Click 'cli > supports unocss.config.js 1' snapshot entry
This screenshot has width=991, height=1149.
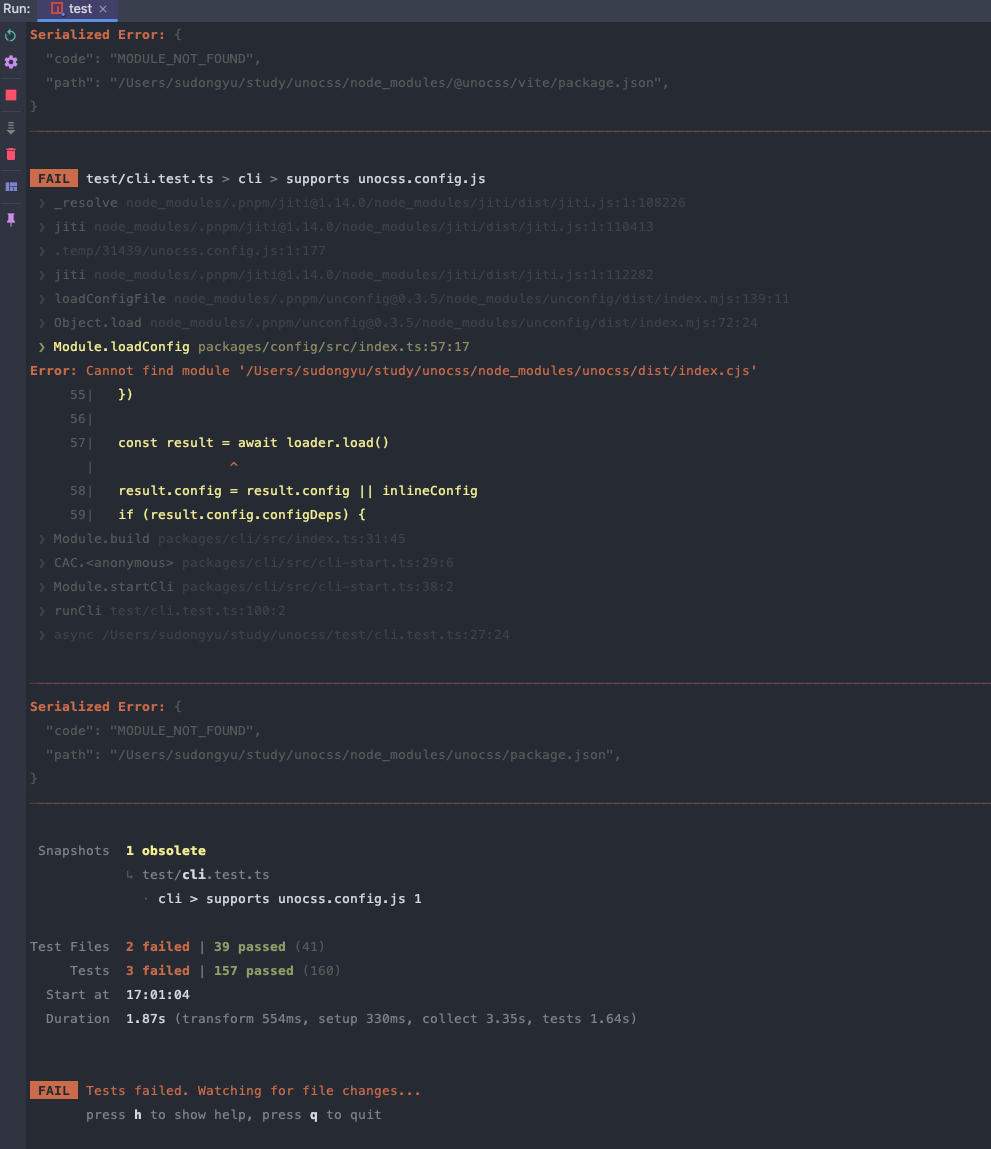(290, 899)
